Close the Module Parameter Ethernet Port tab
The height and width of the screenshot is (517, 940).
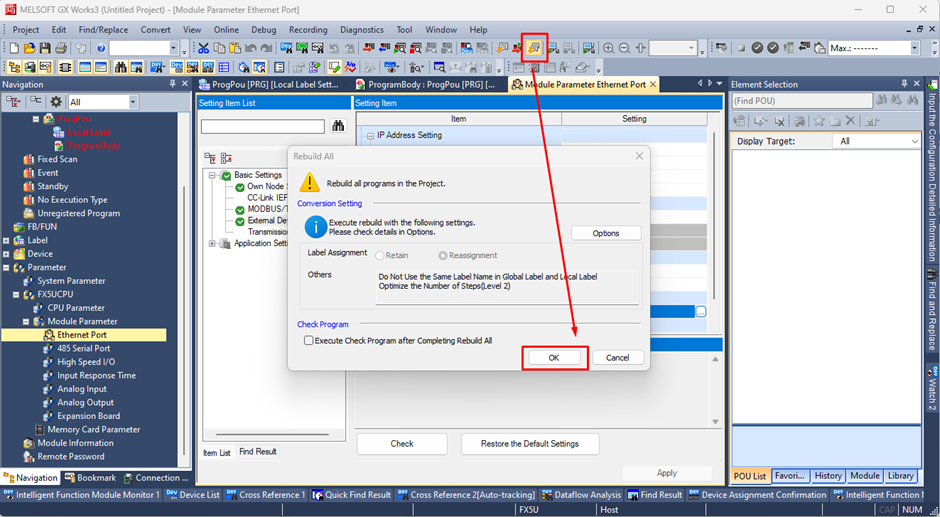[653, 85]
